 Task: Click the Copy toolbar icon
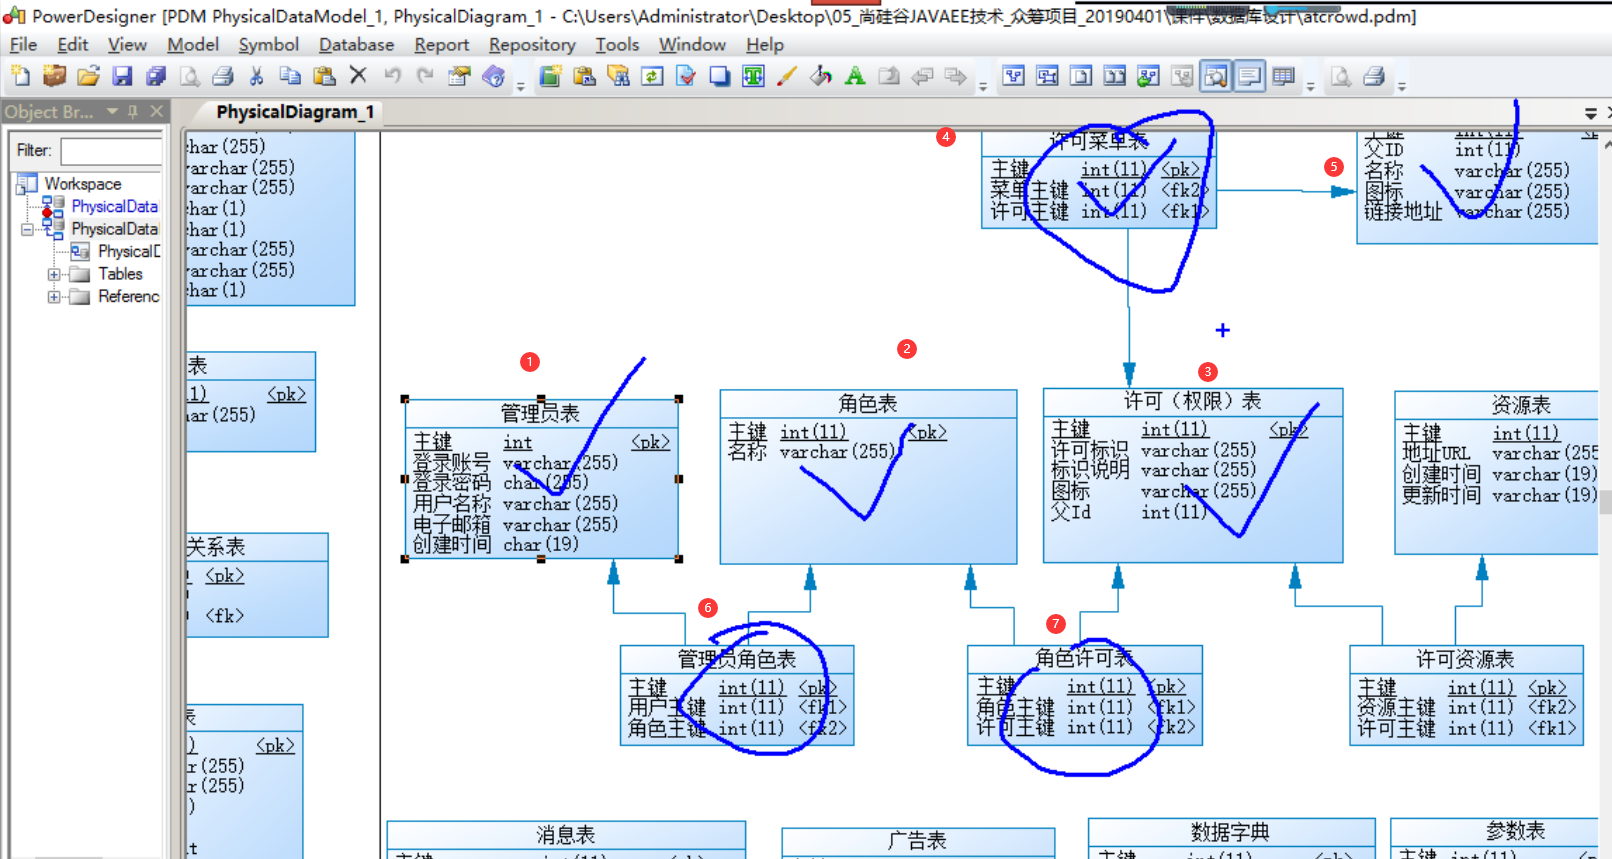click(x=290, y=76)
